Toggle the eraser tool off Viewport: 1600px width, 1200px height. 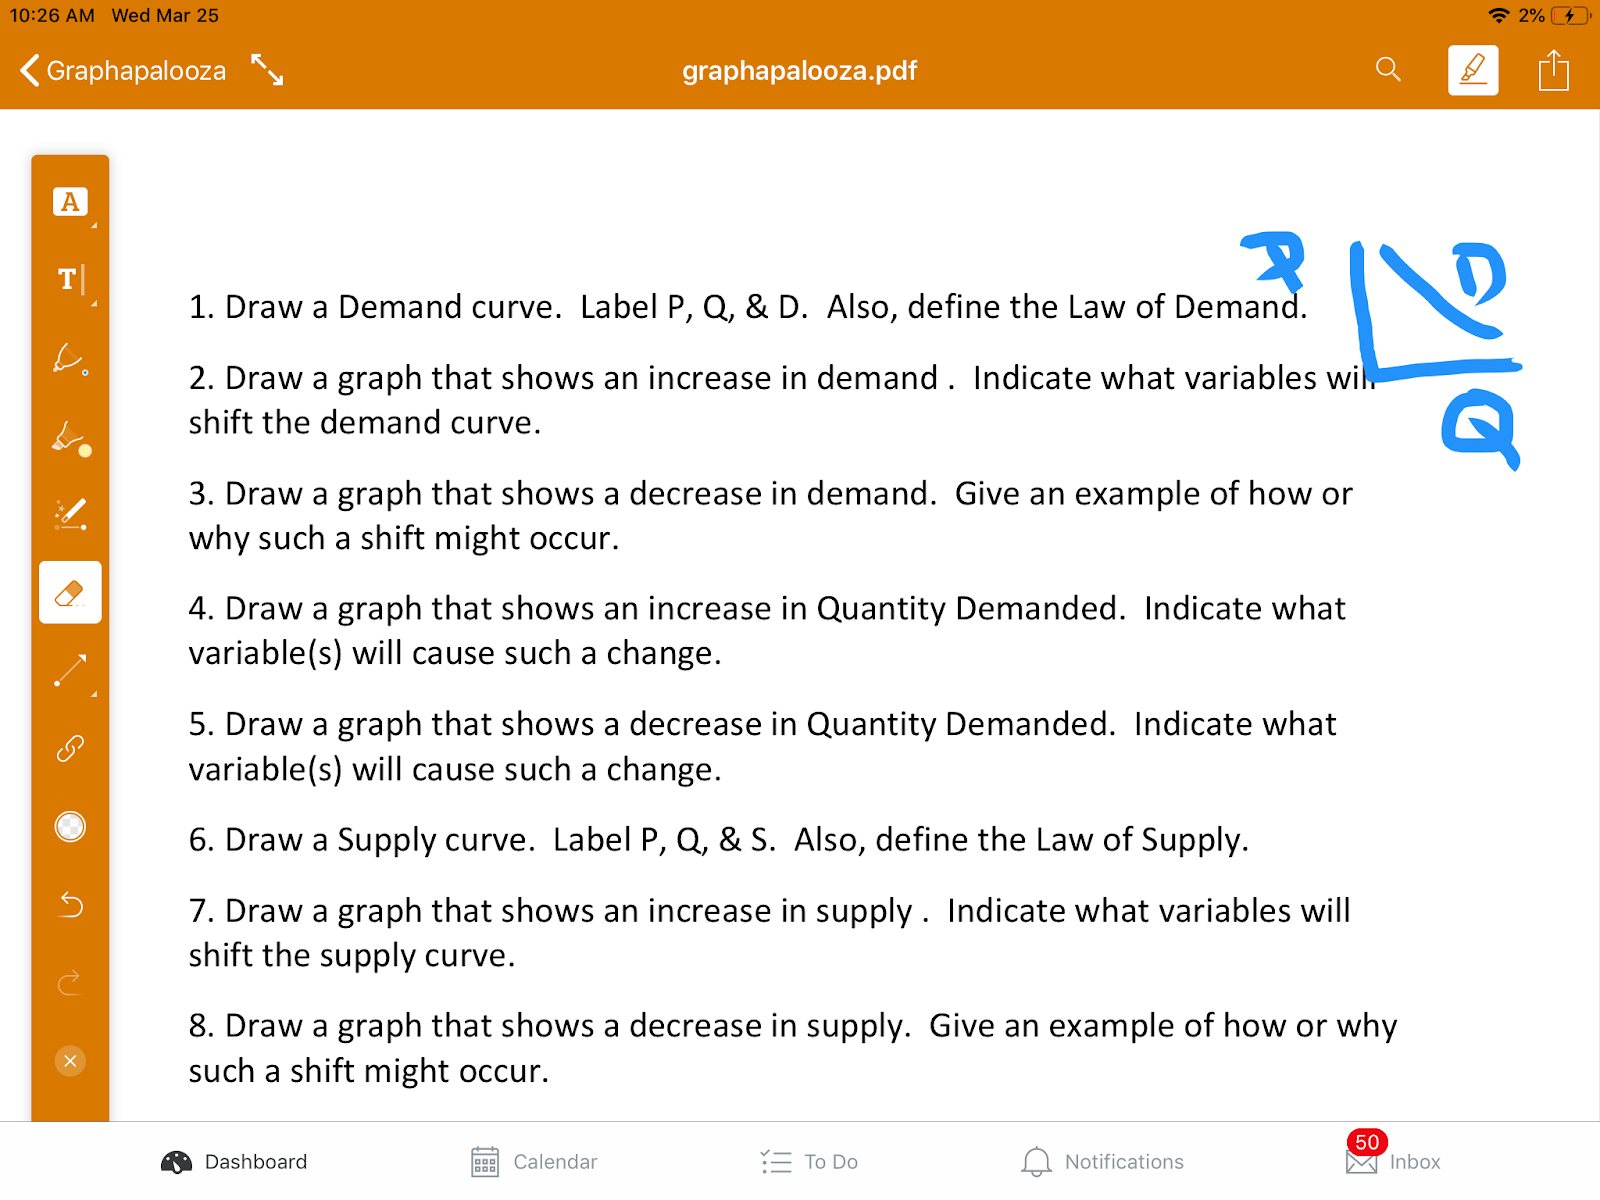tap(70, 593)
